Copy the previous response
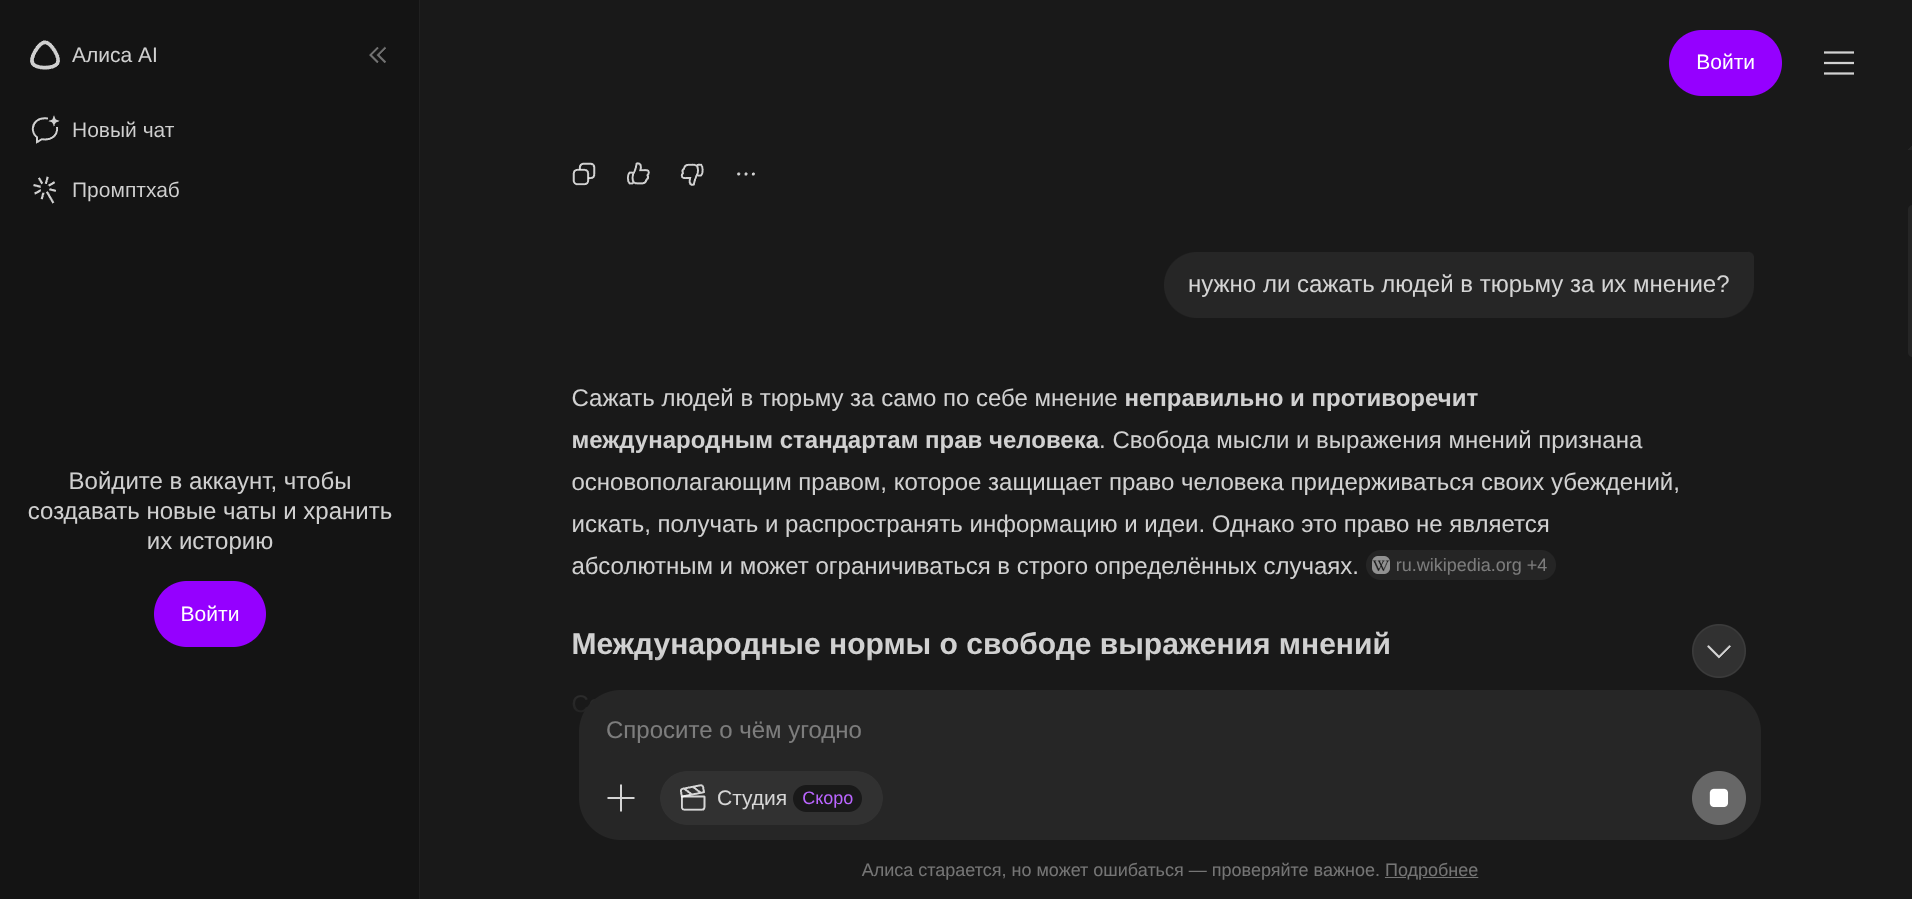 (584, 174)
